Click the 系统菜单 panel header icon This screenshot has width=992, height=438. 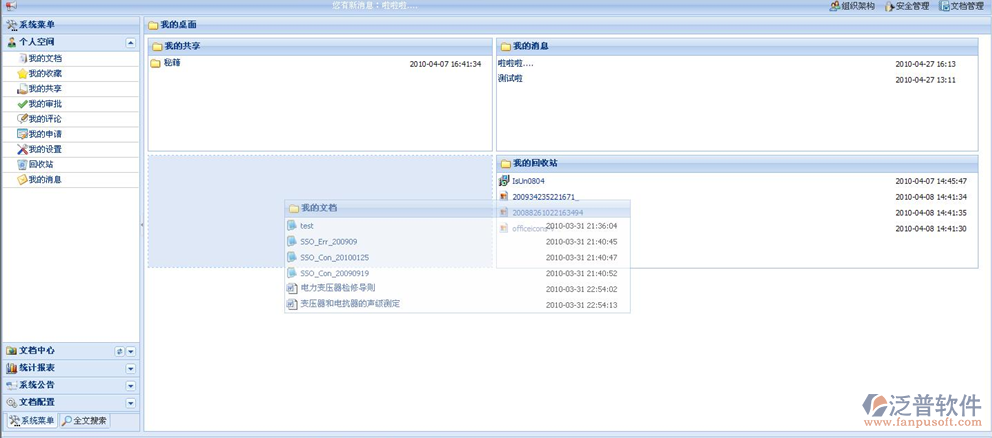coord(11,25)
